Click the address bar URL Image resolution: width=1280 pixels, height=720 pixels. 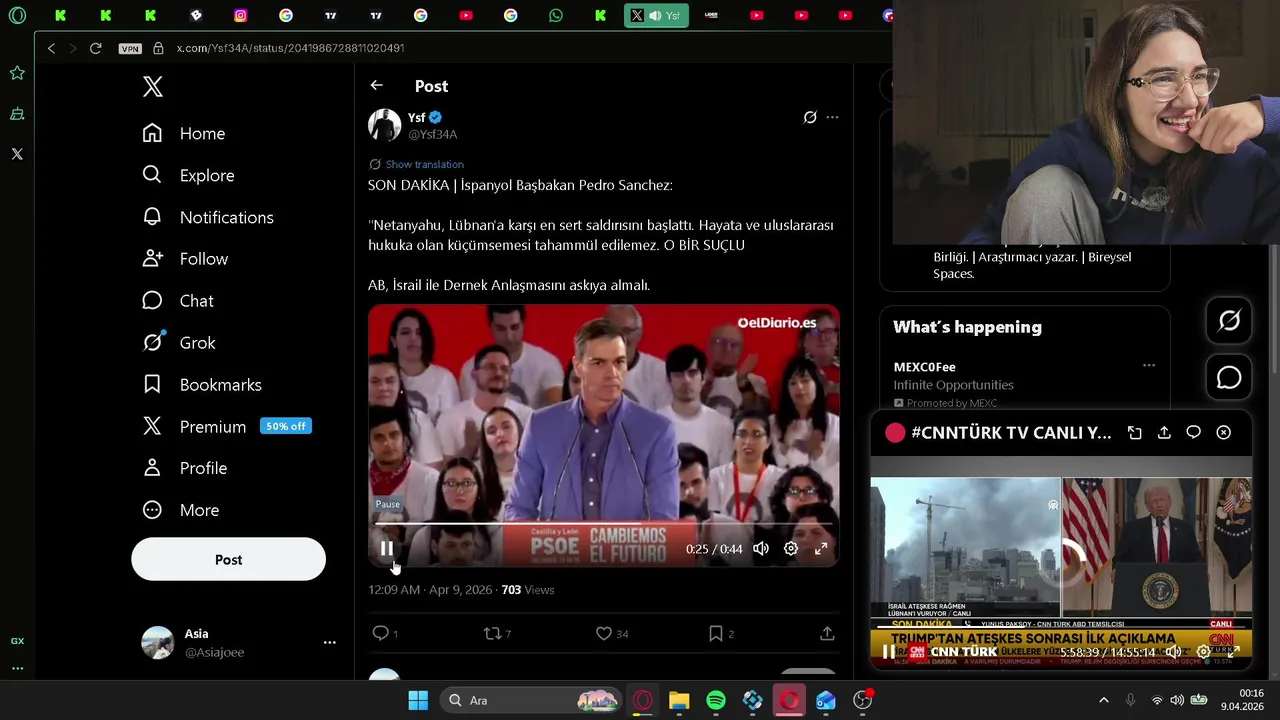[290, 48]
